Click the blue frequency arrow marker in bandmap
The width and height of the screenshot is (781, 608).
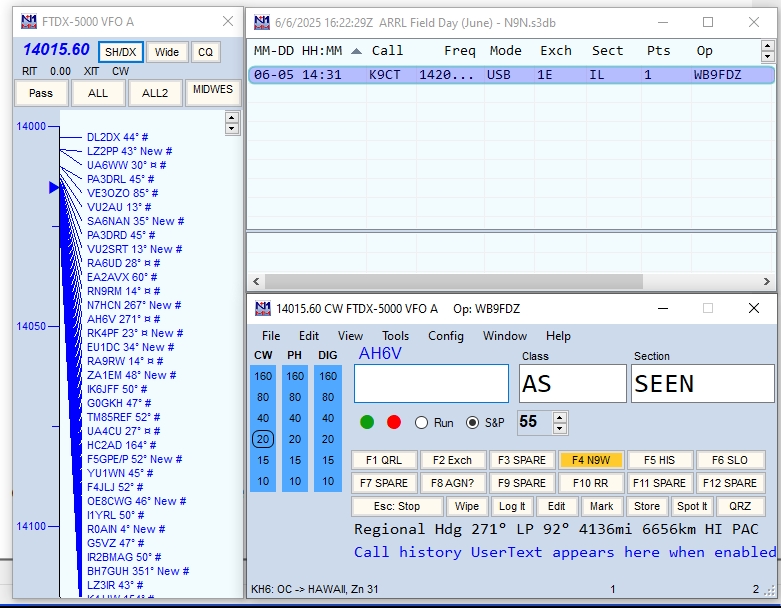coord(54,187)
